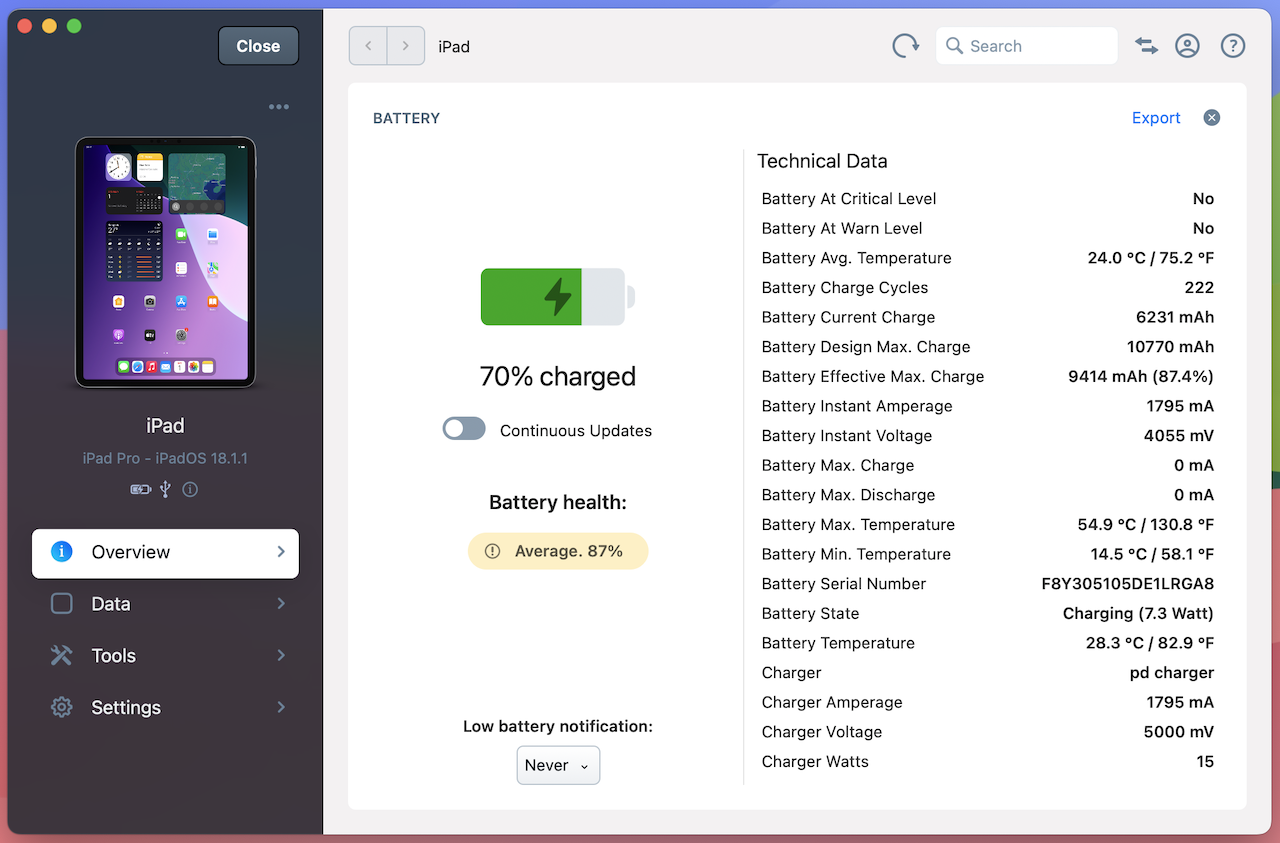
Task: Click the device info icon under iPad
Action: click(190, 490)
